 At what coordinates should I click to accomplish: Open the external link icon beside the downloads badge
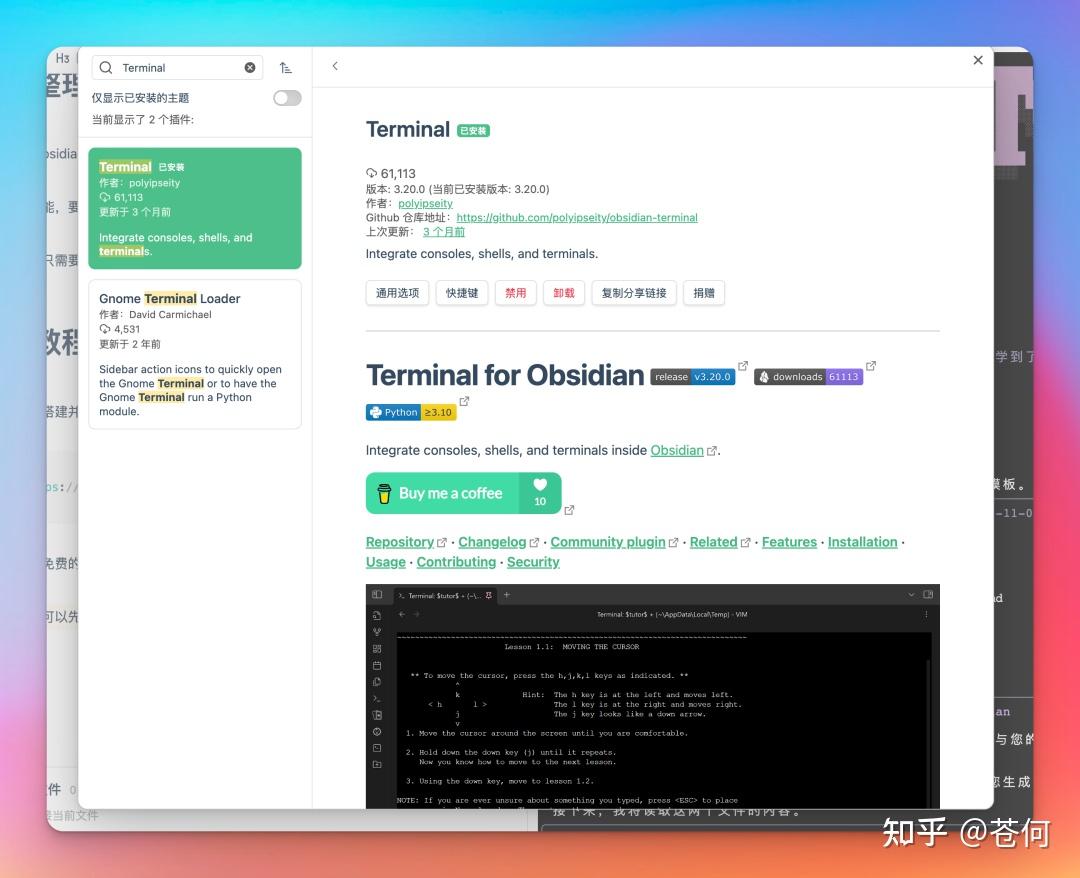coord(871,366)
